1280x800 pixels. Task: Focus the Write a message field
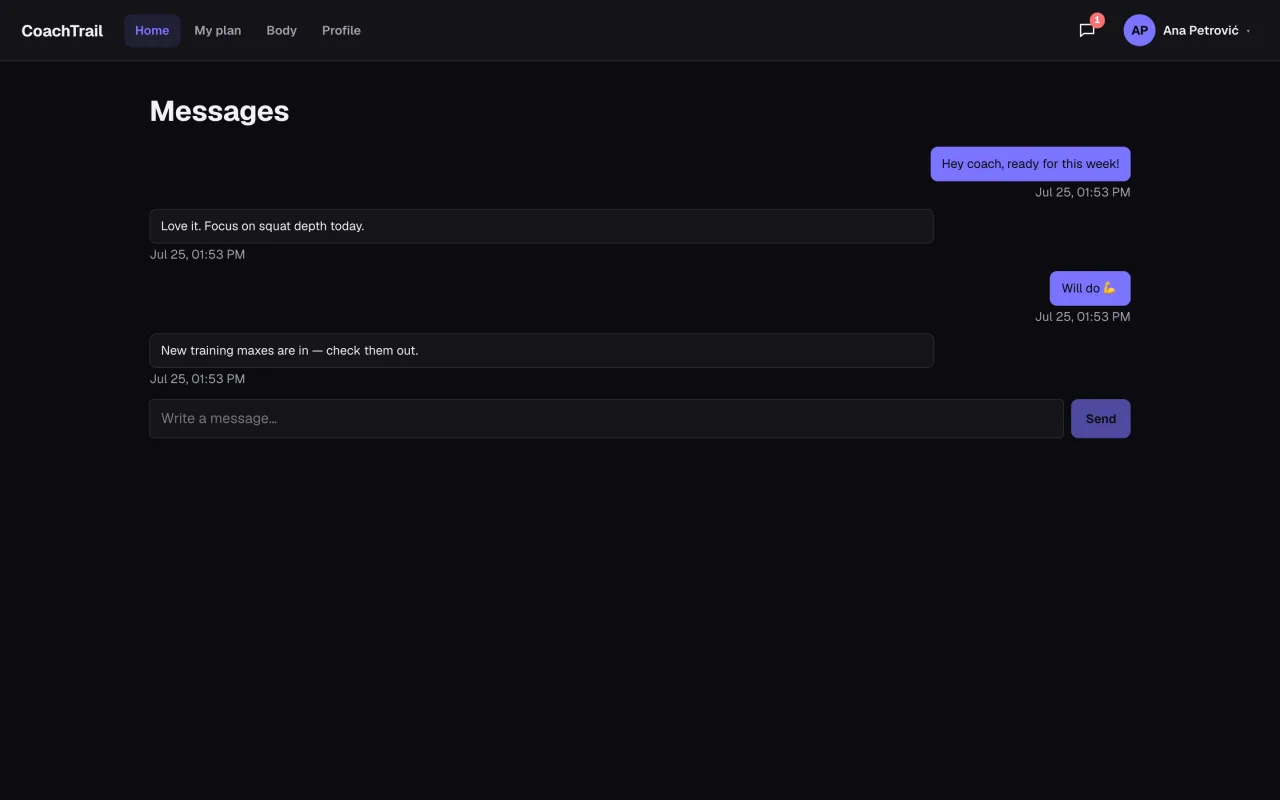coord(606,419)
